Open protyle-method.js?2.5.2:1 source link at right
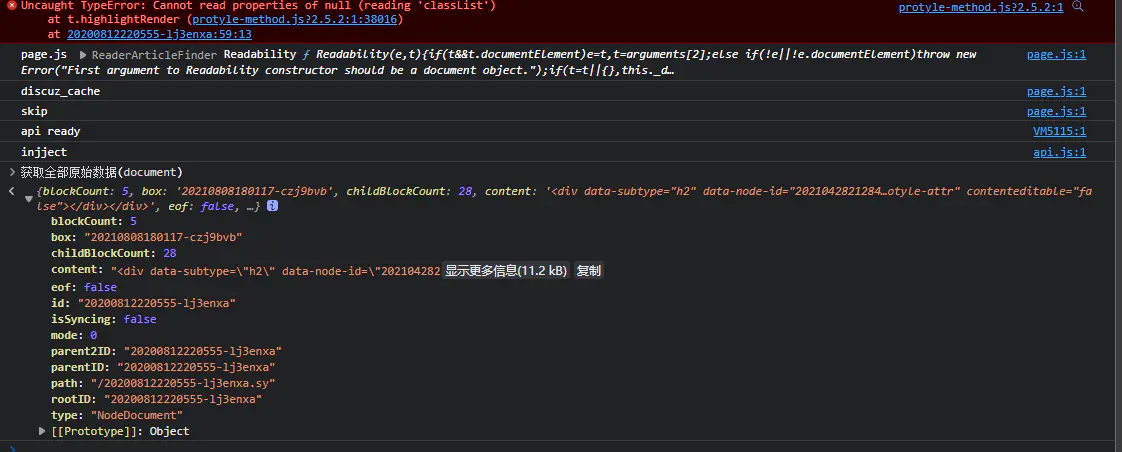This screenshot has width=1122, height=452. click(x=981, y=7)
